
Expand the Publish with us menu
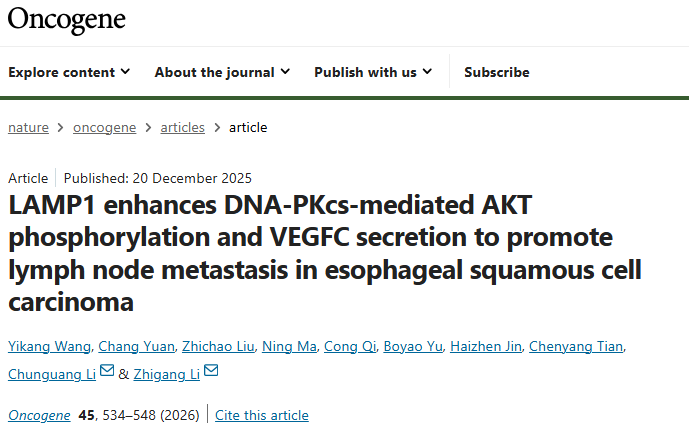pos(373,72)
